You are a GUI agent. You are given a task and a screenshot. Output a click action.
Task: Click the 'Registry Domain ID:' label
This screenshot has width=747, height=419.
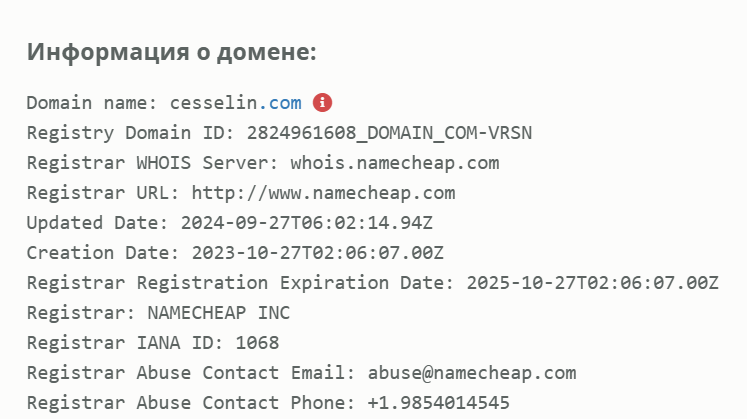click(131, 133)
